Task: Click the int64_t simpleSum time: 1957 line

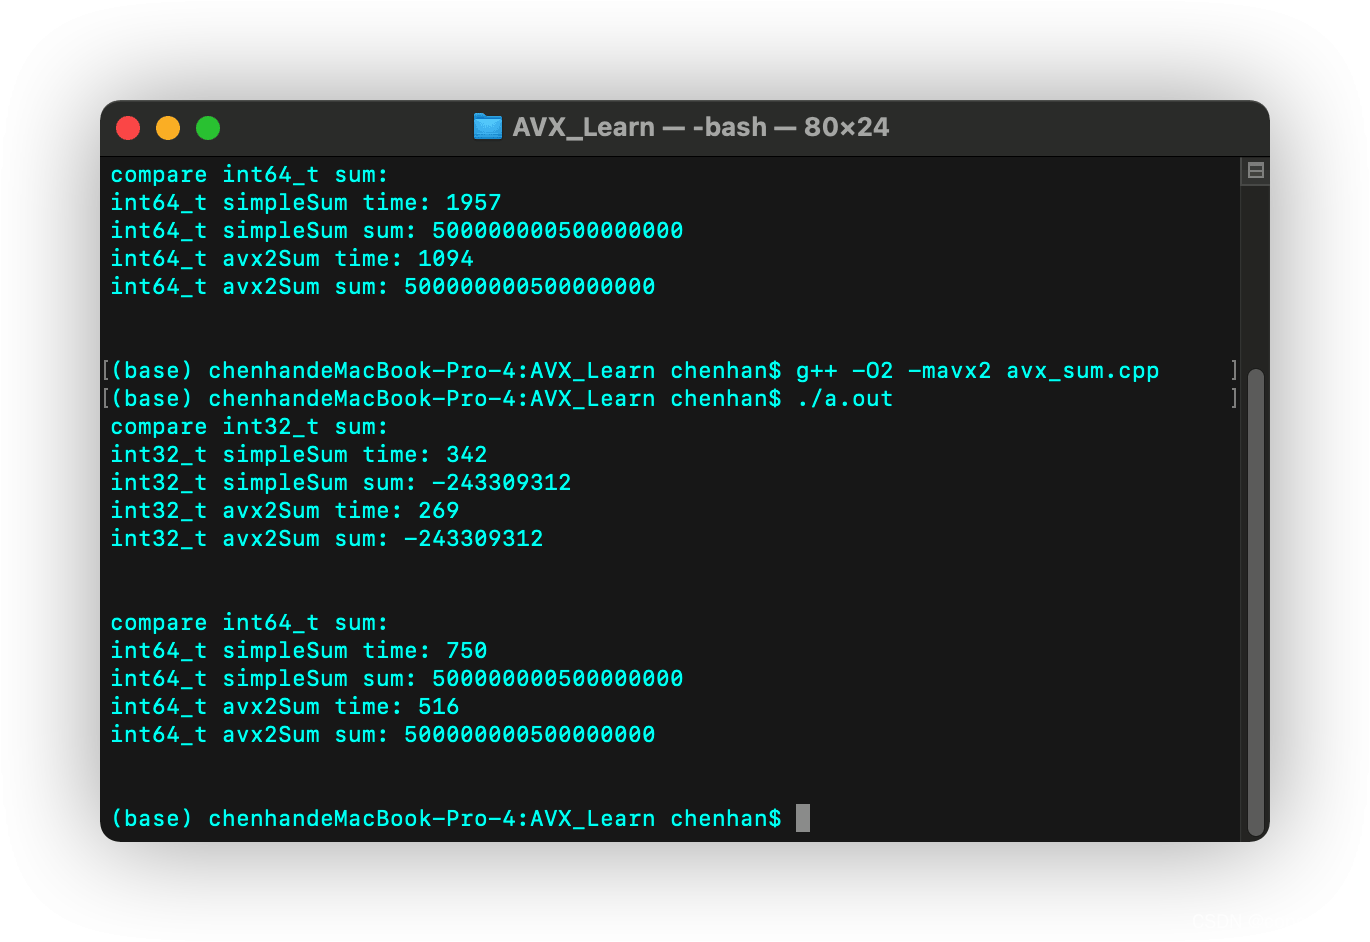Action: 305,203
